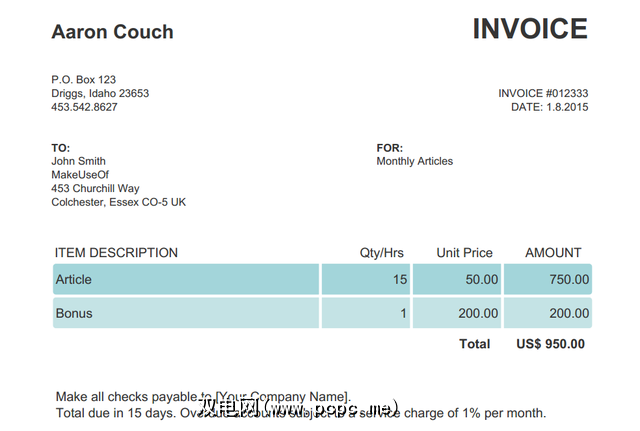The image size is (640, 431).
Task: Click the invoice number #012333
Action: coord(543,93)
